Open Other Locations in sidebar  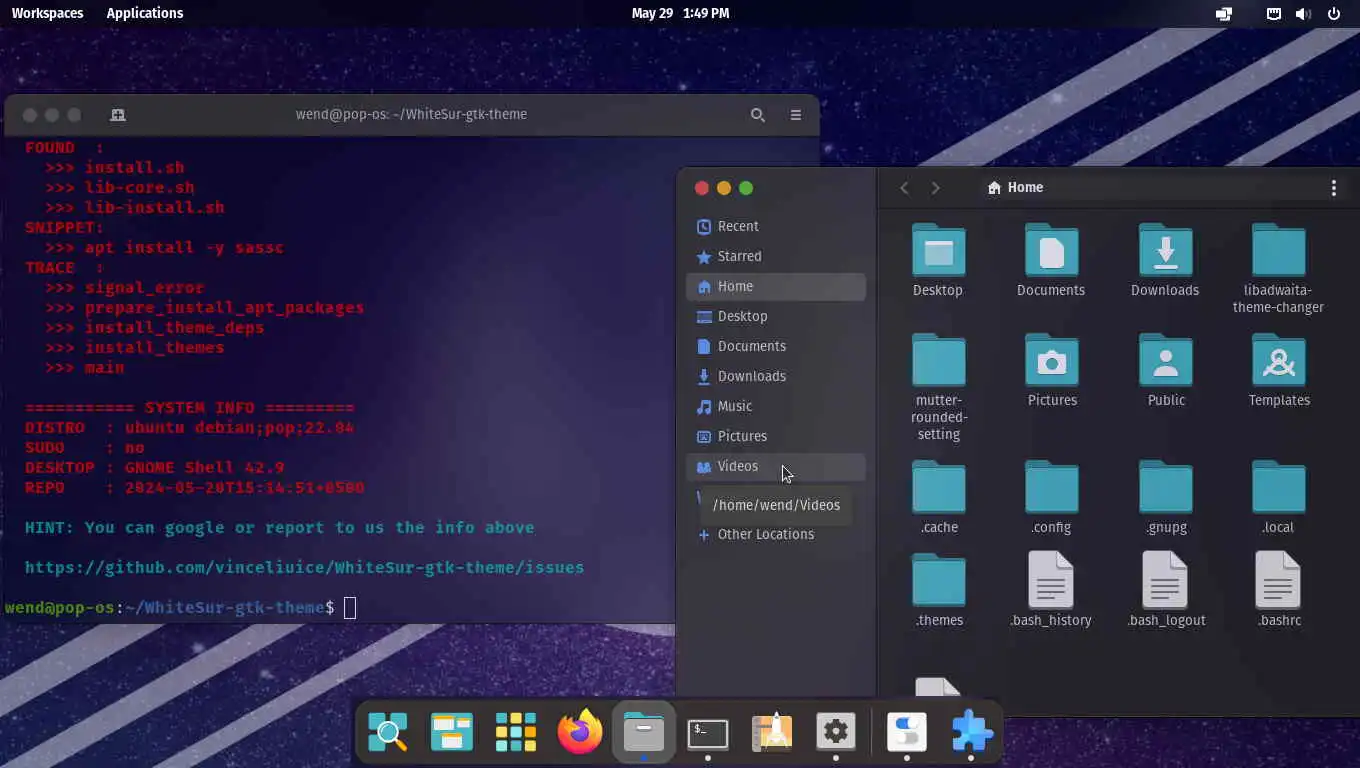click(776, 534)
